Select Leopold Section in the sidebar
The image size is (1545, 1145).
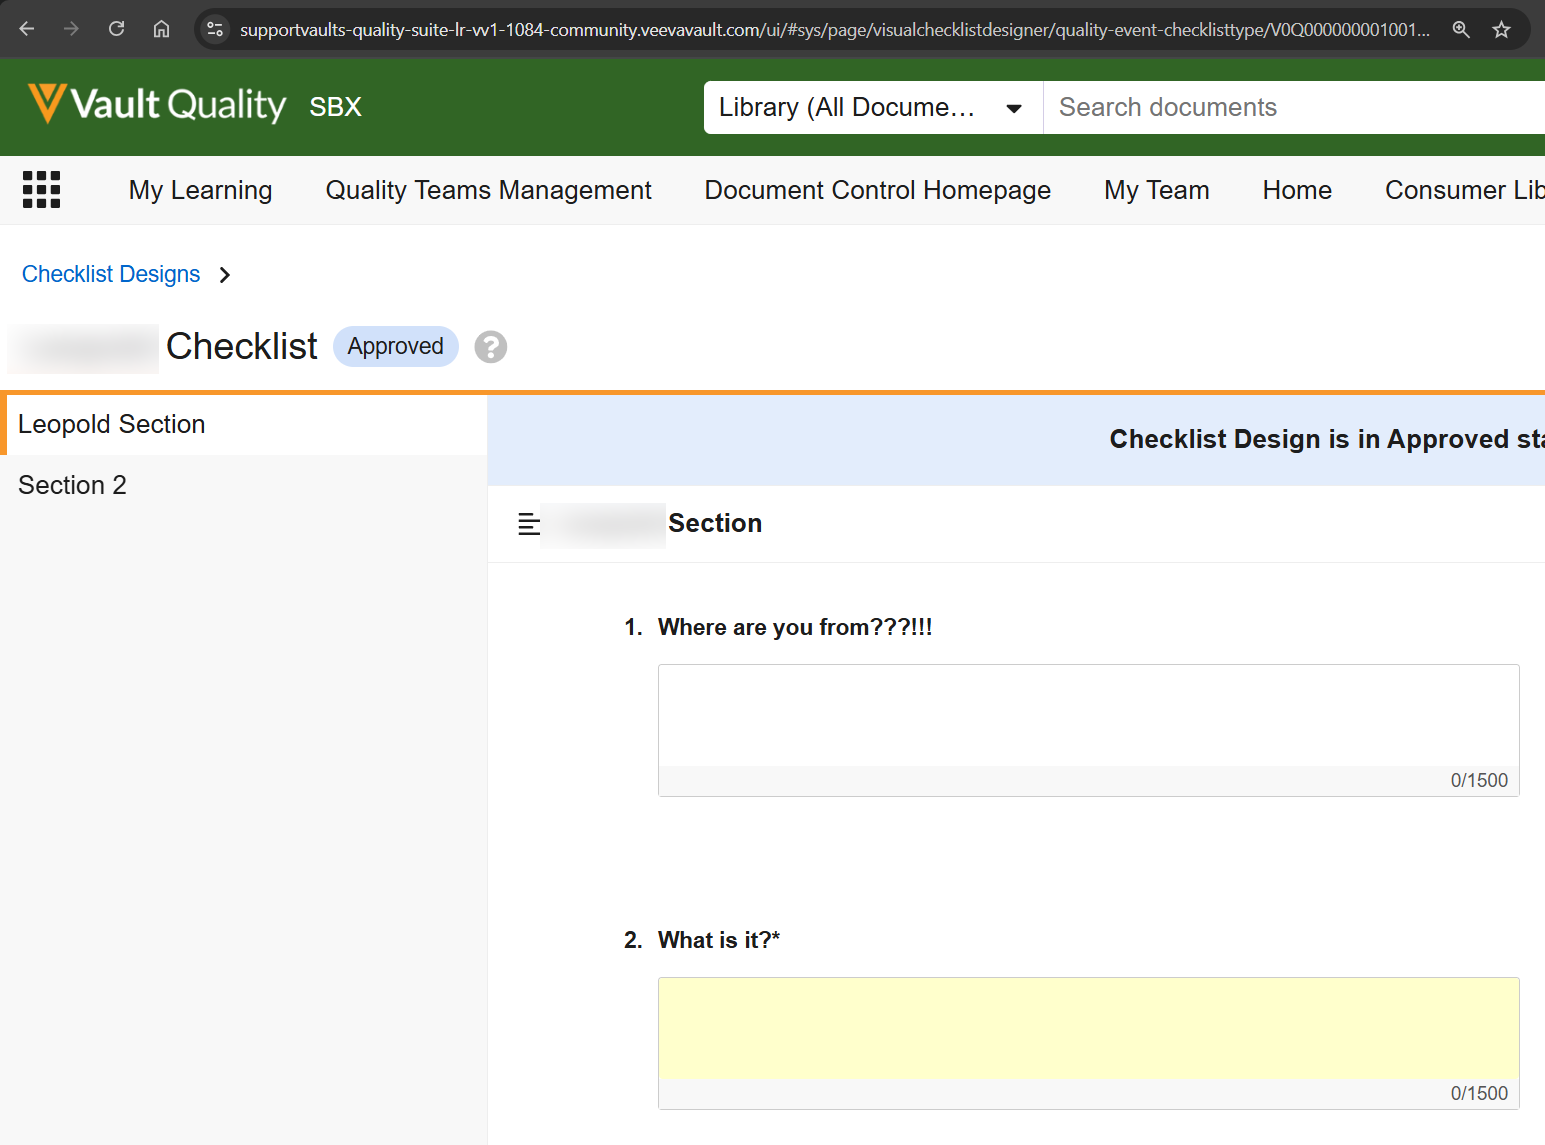(111, 424)
